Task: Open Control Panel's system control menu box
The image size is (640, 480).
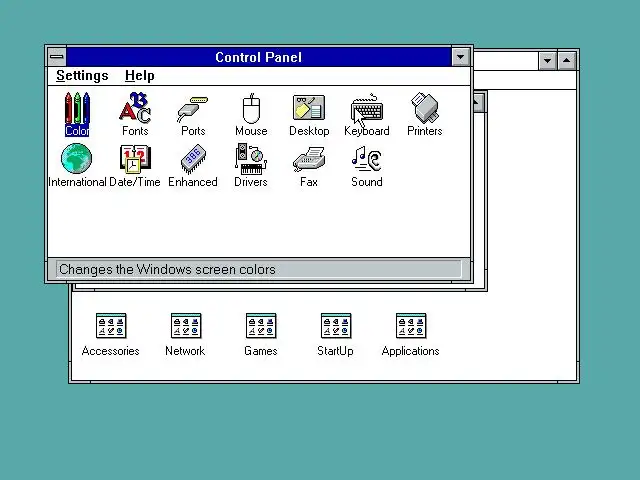Action: [57, 57]
